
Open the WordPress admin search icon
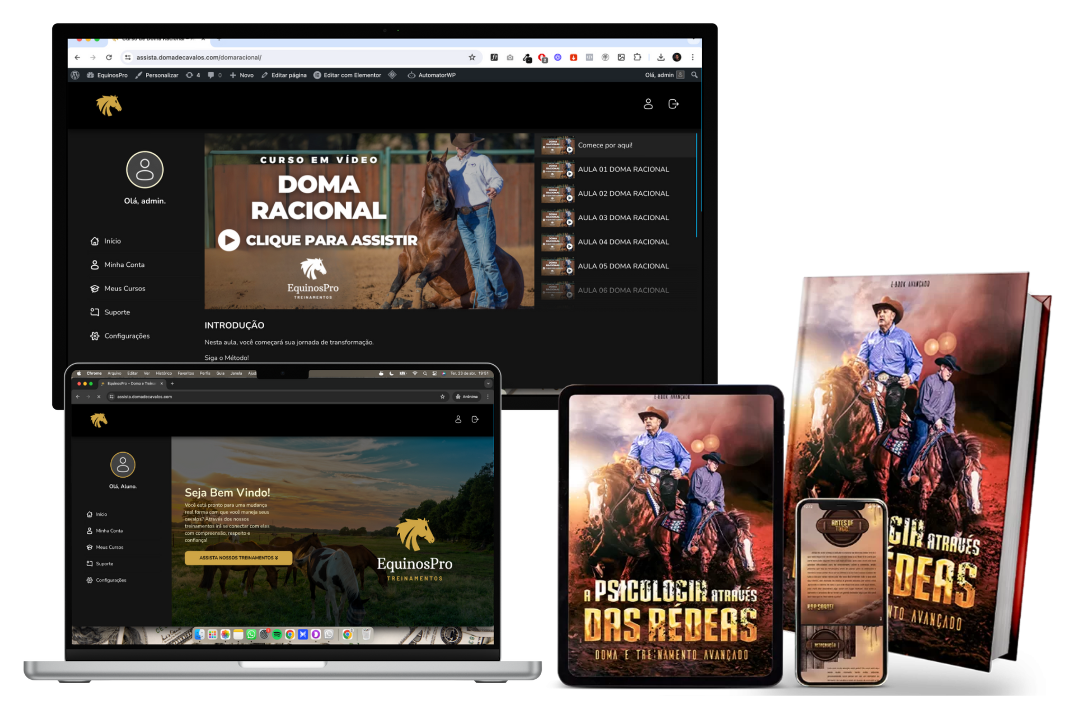694,75
